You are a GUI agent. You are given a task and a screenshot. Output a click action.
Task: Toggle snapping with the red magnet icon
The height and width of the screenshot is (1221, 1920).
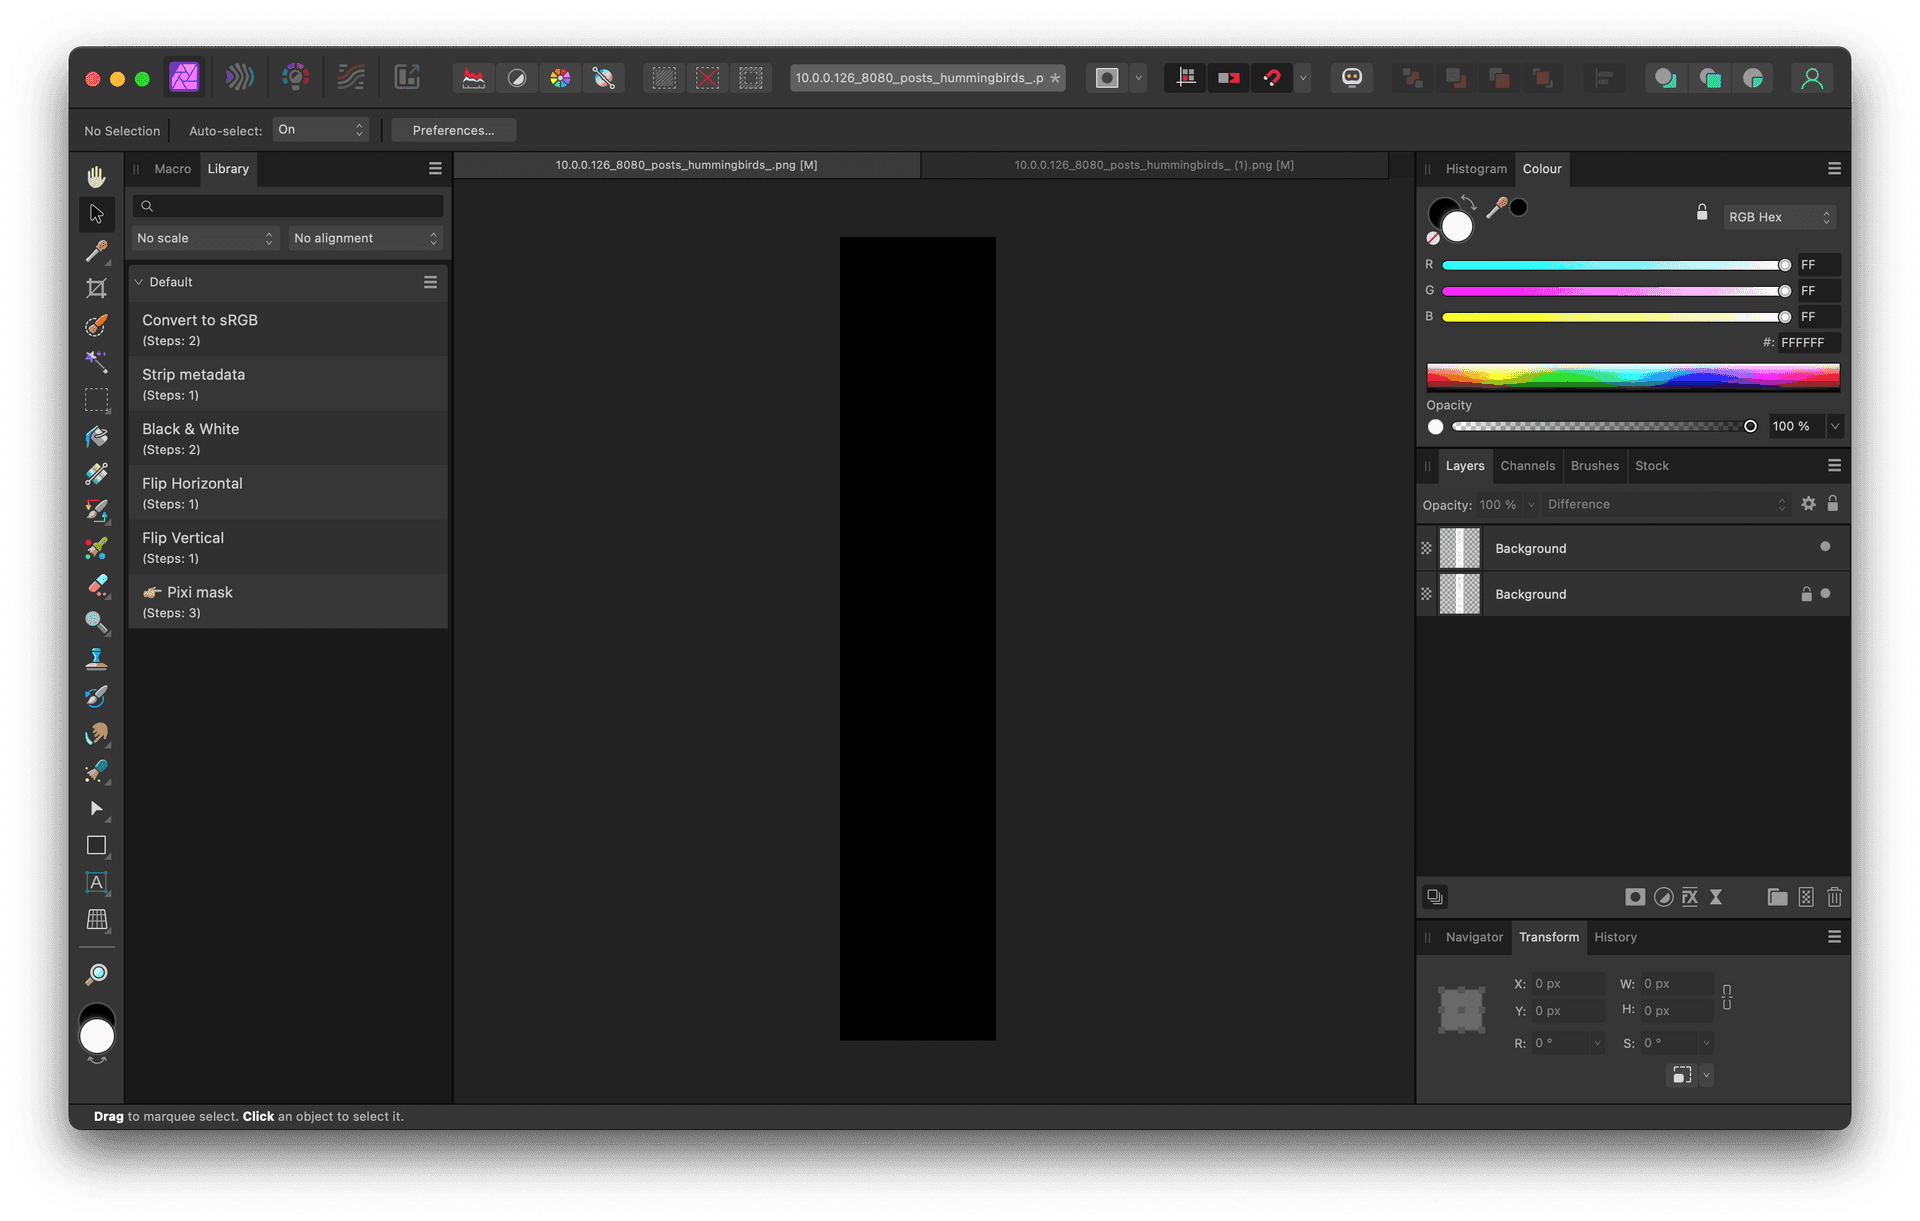1272,78
